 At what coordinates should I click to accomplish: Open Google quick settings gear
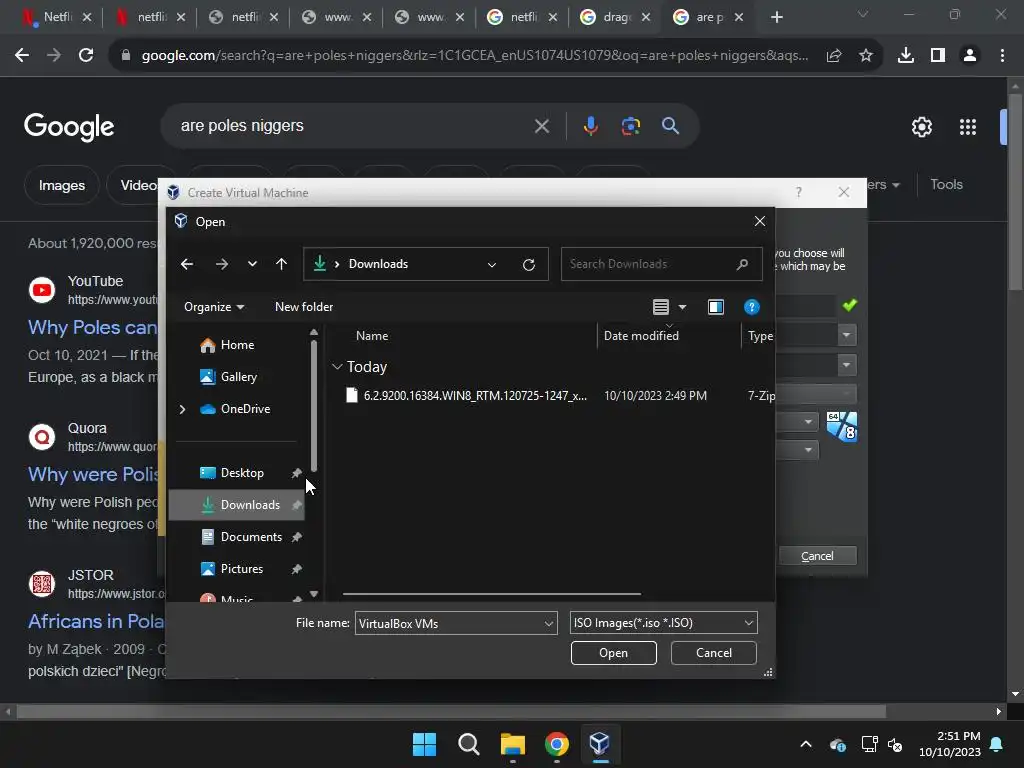click(921, 127)
